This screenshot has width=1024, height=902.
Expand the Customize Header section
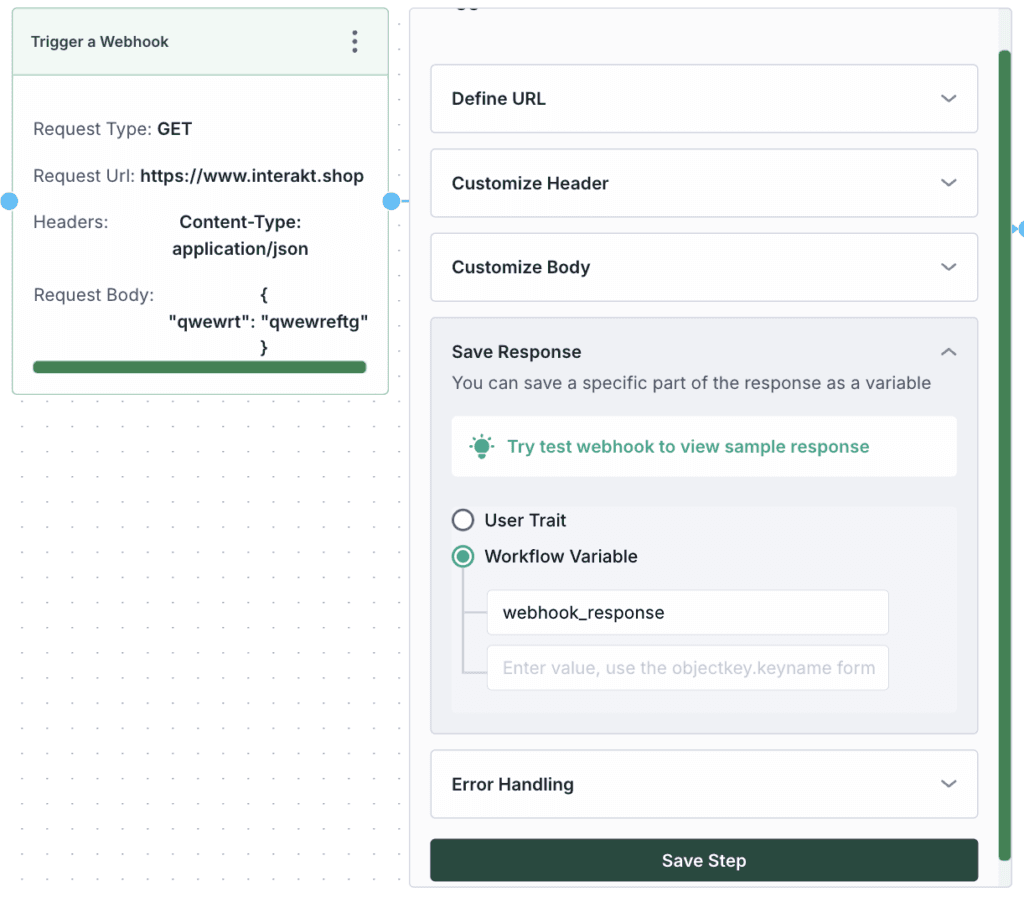(948, 183)
